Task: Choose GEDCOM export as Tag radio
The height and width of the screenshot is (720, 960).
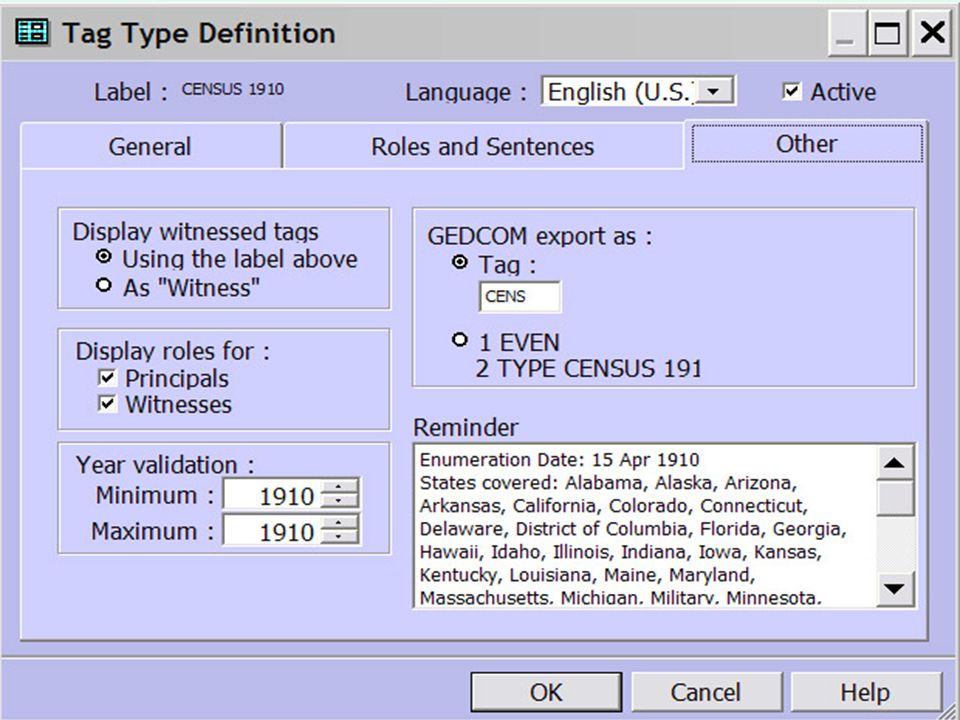Action: [x=459, y=263]
